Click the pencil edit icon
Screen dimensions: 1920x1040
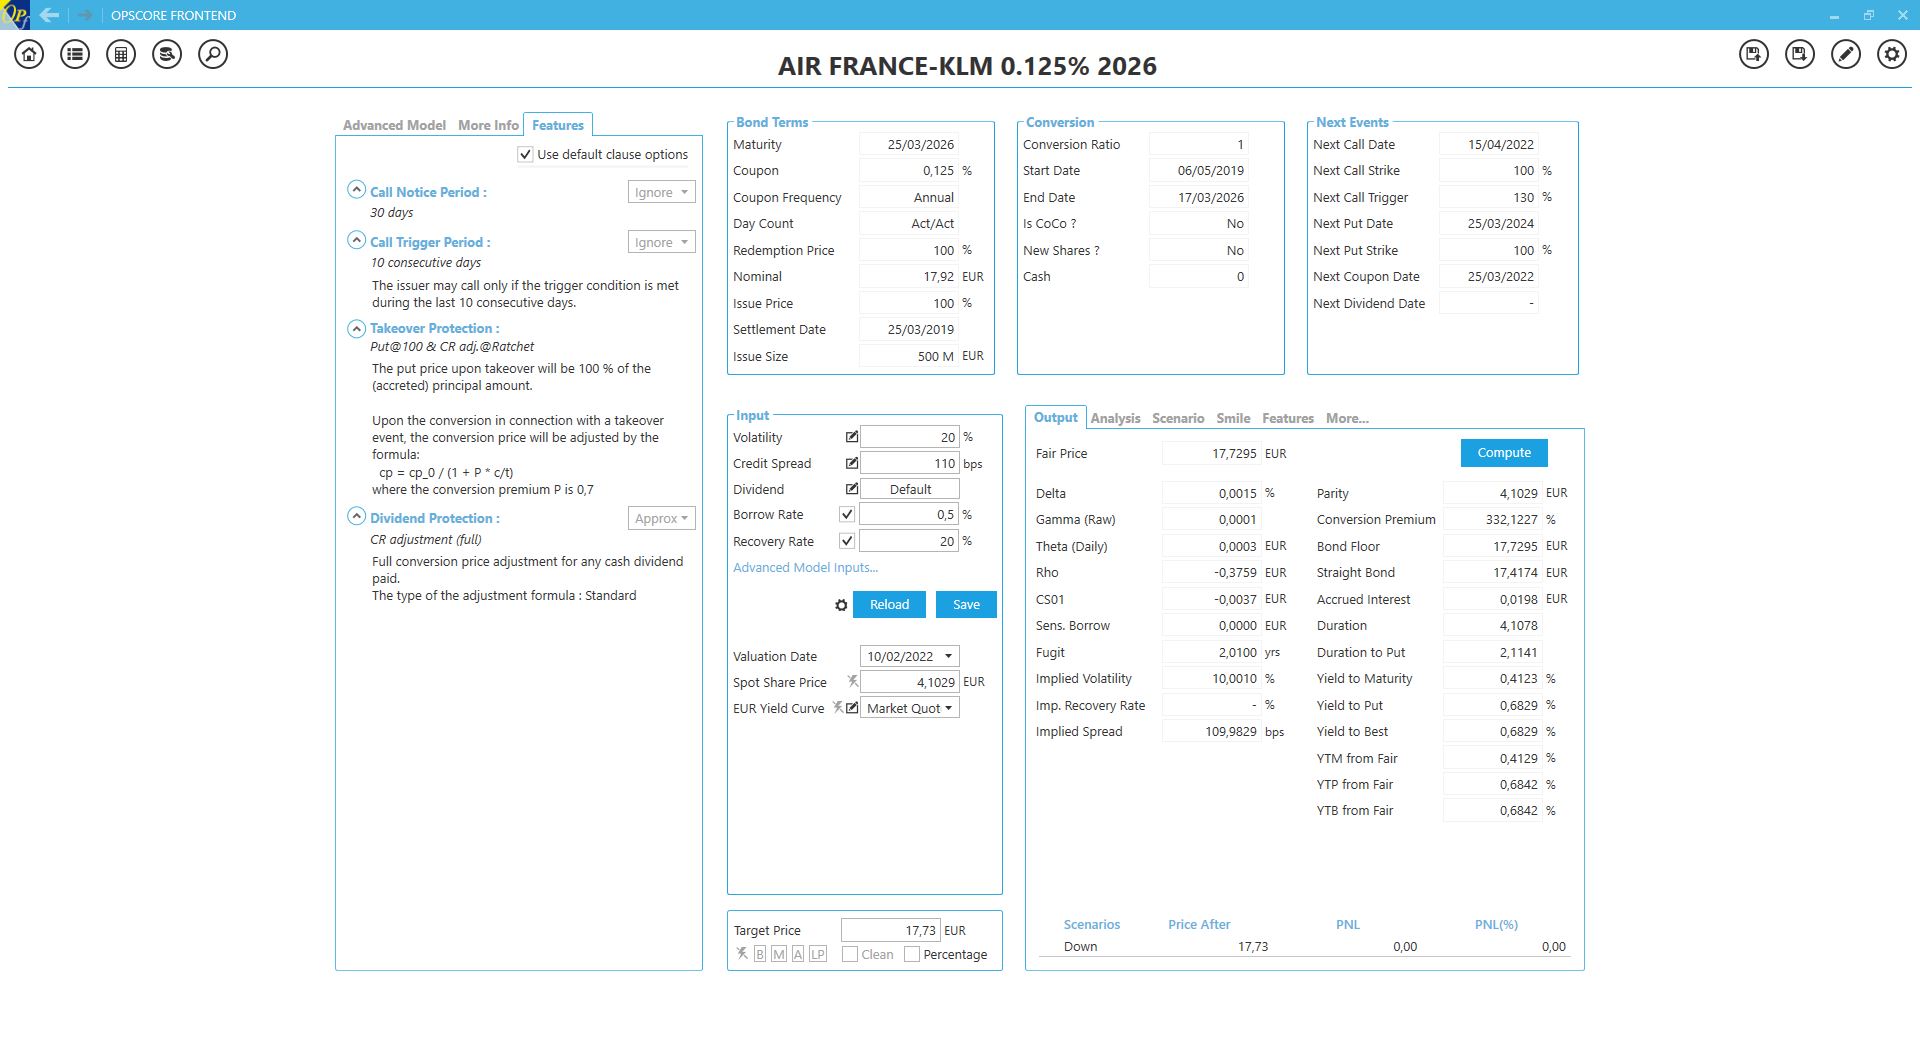point(1846,54)
